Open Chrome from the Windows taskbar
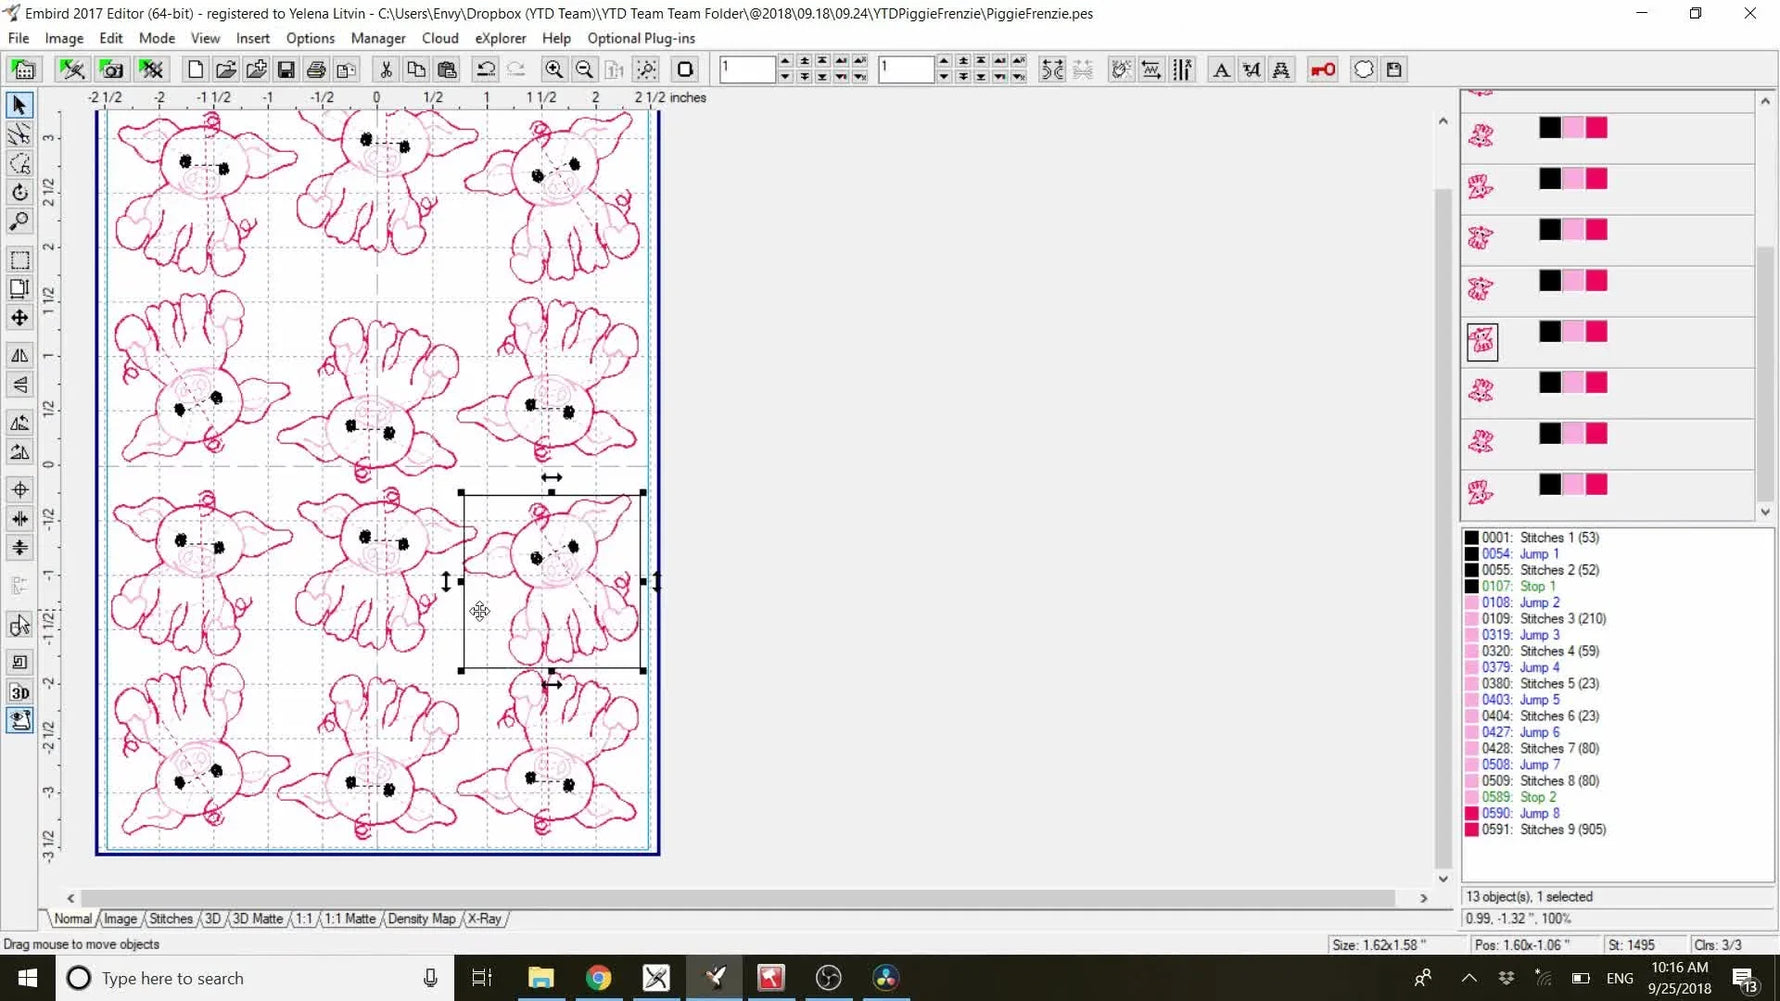 click(x=598, y=978)
